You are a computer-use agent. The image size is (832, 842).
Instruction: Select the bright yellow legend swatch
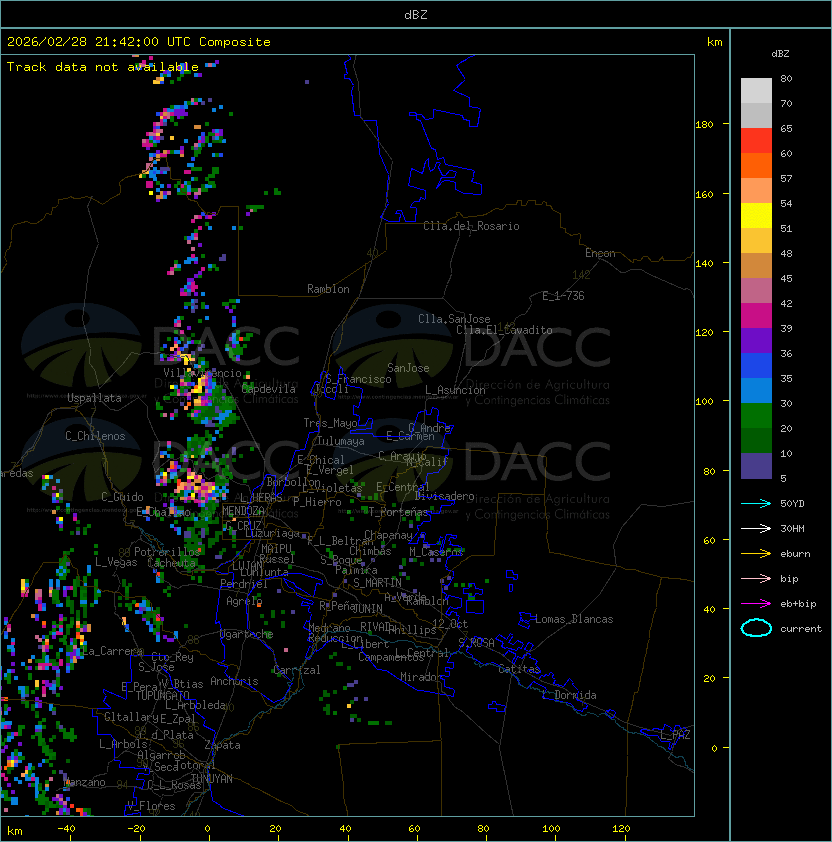756,215
